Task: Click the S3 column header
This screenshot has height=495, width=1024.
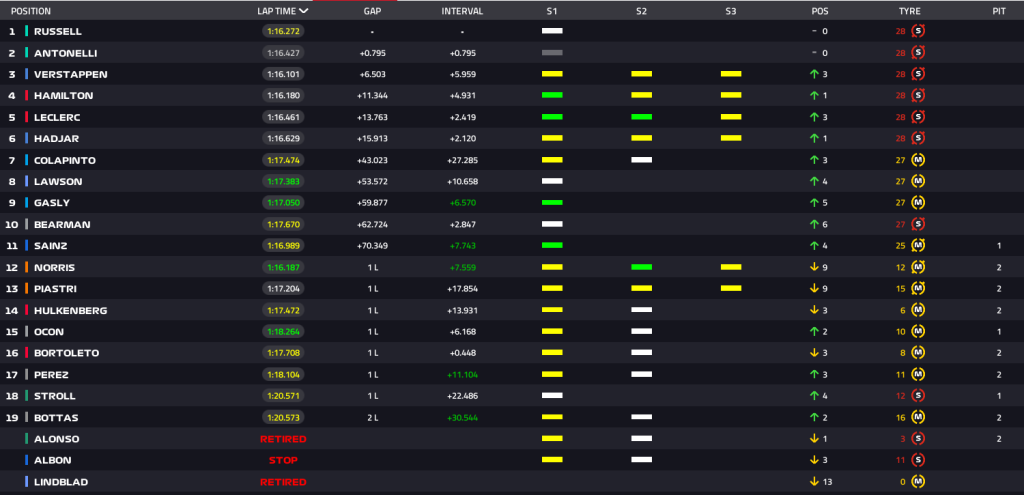Action: tap(731, 11)
